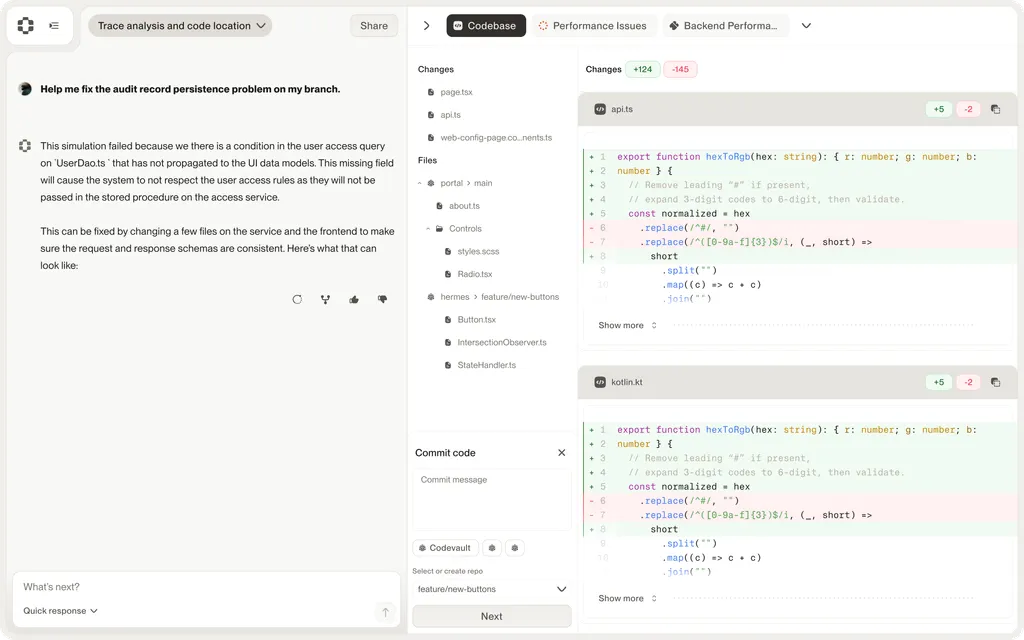Screen dimensions: 1024x640
Task: Open about.ts file
Action: click(x=464, y=206)
